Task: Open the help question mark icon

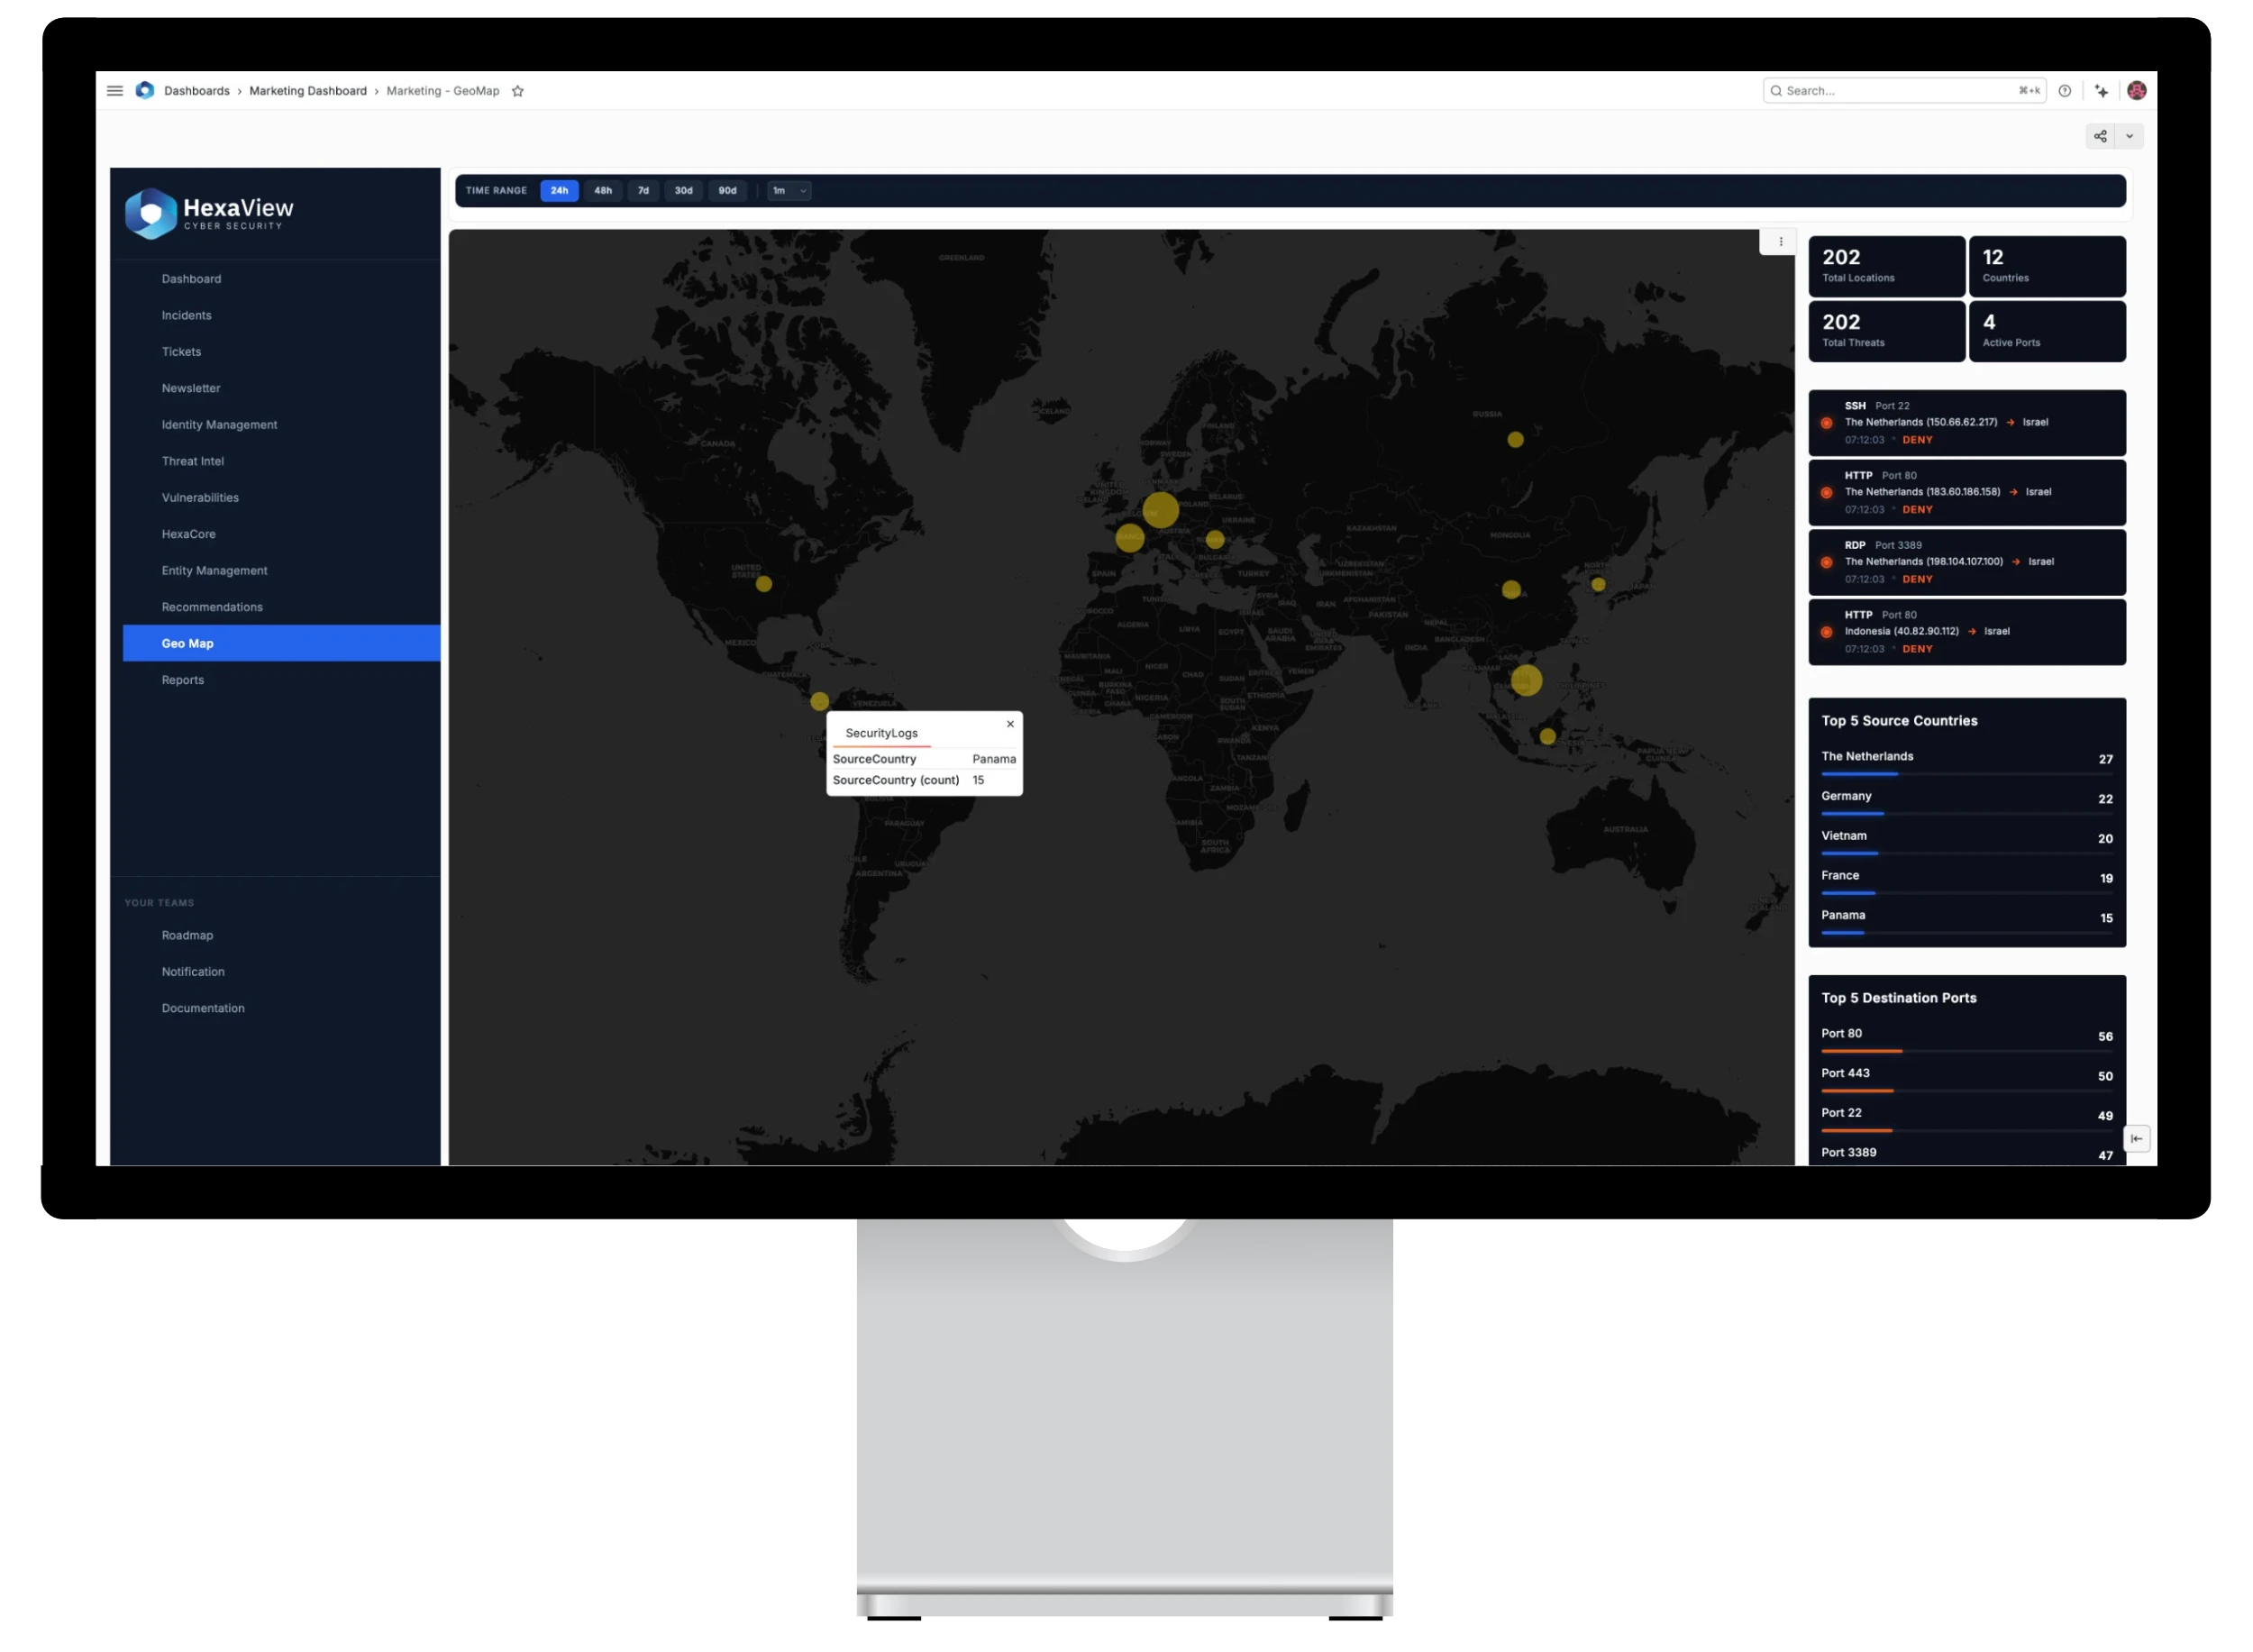Action: (2066, 91)
